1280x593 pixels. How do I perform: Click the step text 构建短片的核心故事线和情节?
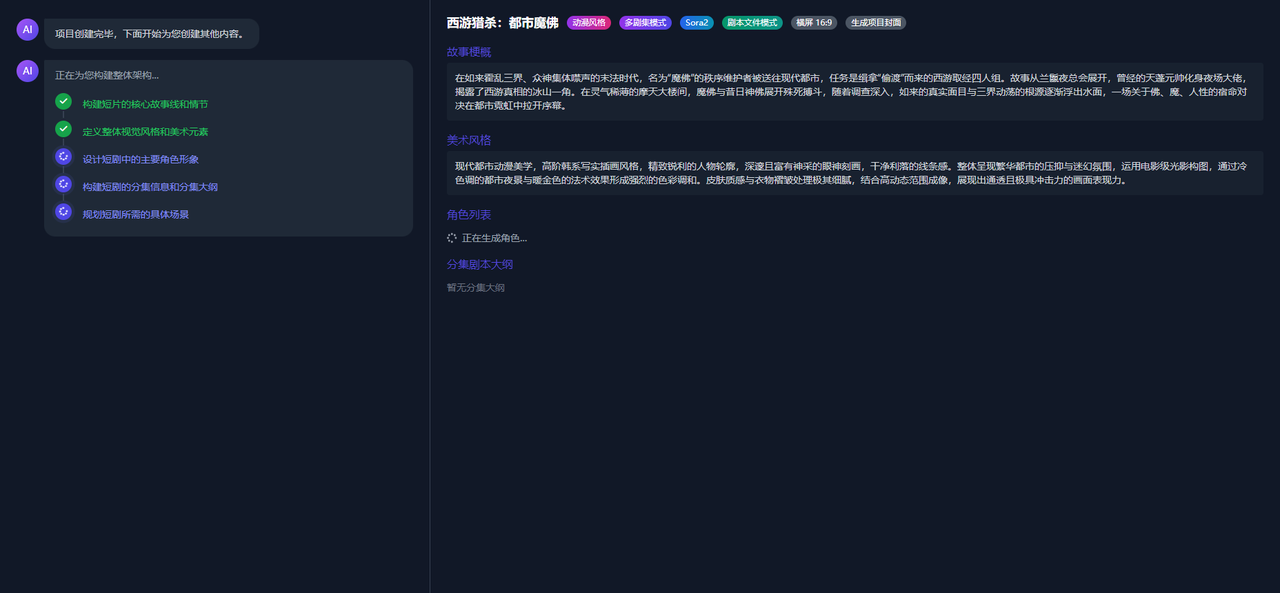click(145, 104)
